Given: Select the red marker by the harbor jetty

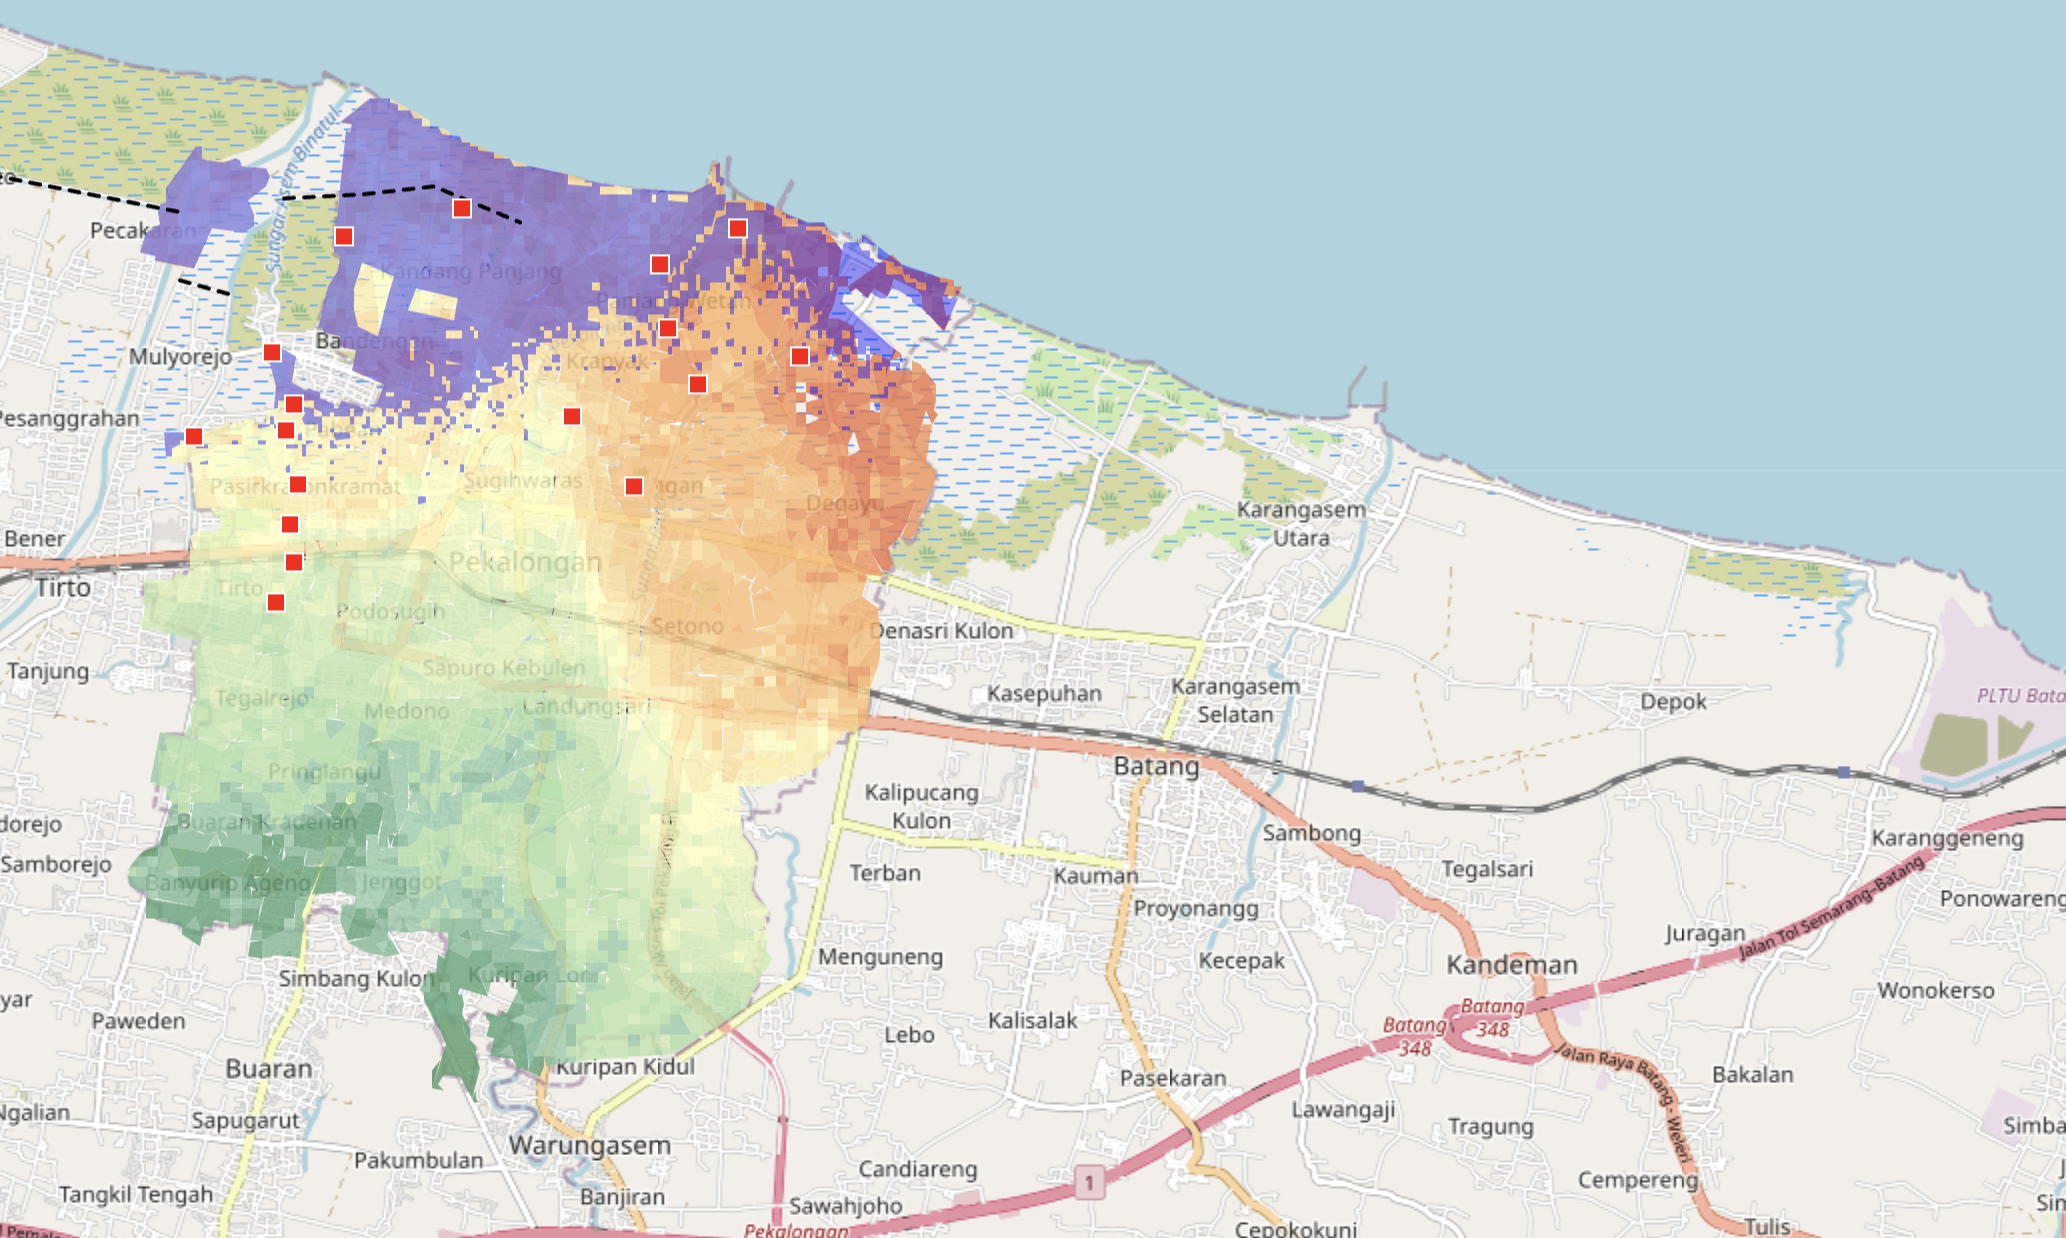Looking at the screenshot, I should coord(738,228).
